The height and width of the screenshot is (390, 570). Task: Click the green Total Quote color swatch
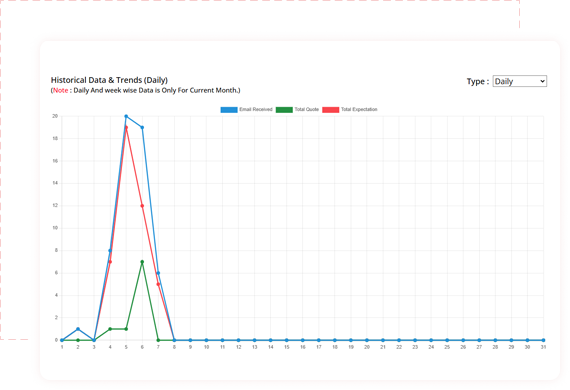[284, 110]
